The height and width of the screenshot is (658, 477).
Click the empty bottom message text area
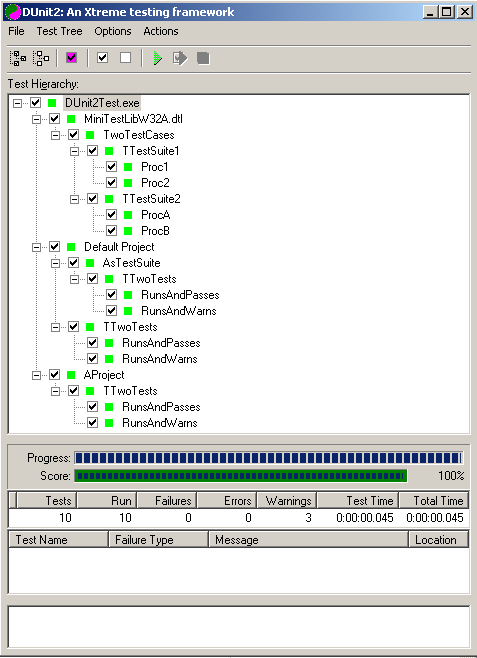[239, 627]
